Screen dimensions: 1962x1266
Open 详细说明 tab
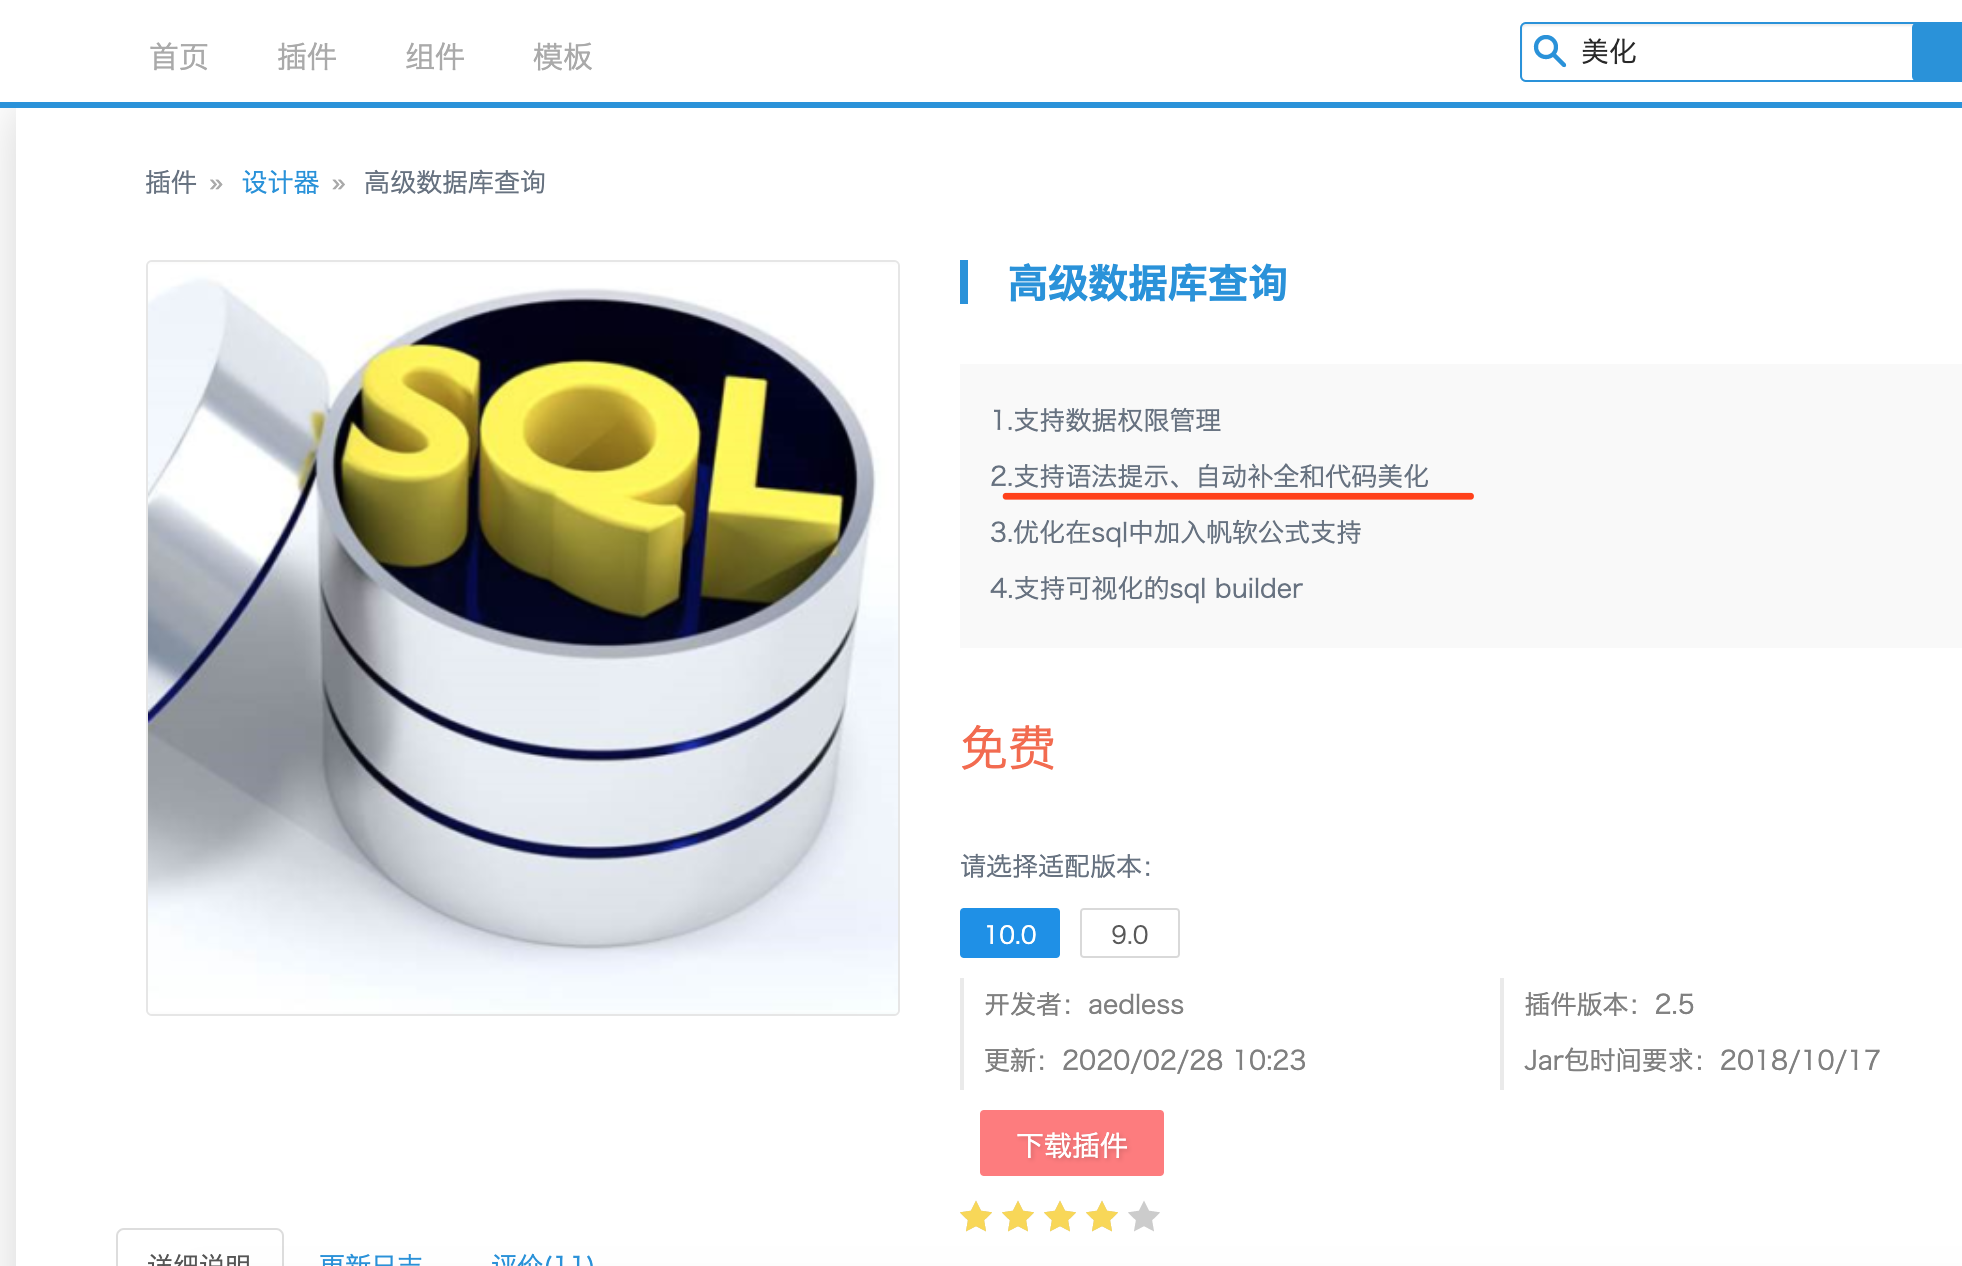(x=200, y=1256)
